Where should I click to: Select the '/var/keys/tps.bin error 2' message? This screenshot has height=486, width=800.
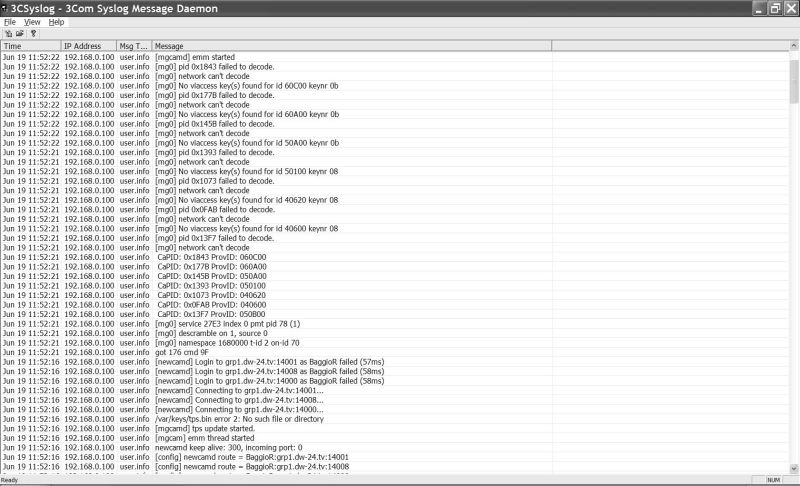(x=239, y=419)
